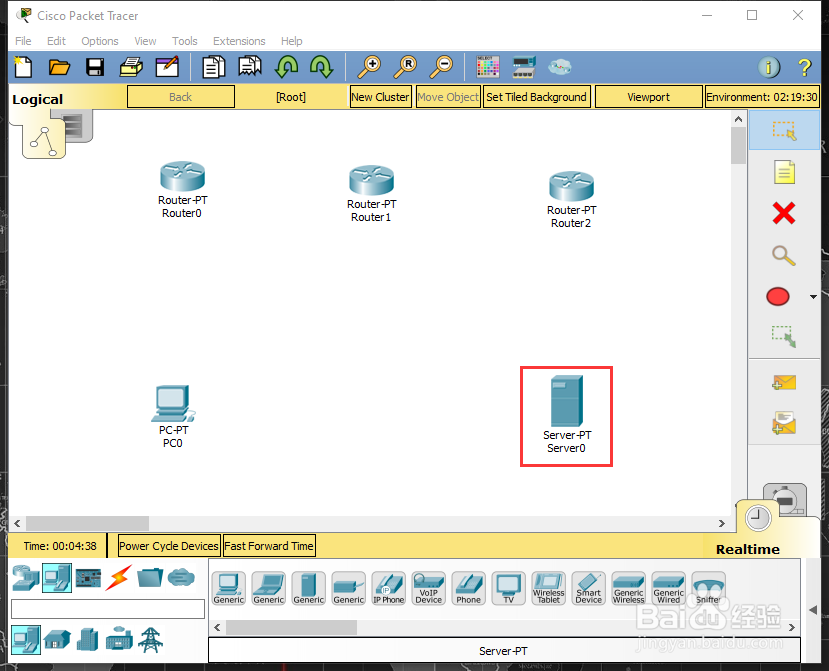Choose the Select tool on right panel

(x=784, y=130)
